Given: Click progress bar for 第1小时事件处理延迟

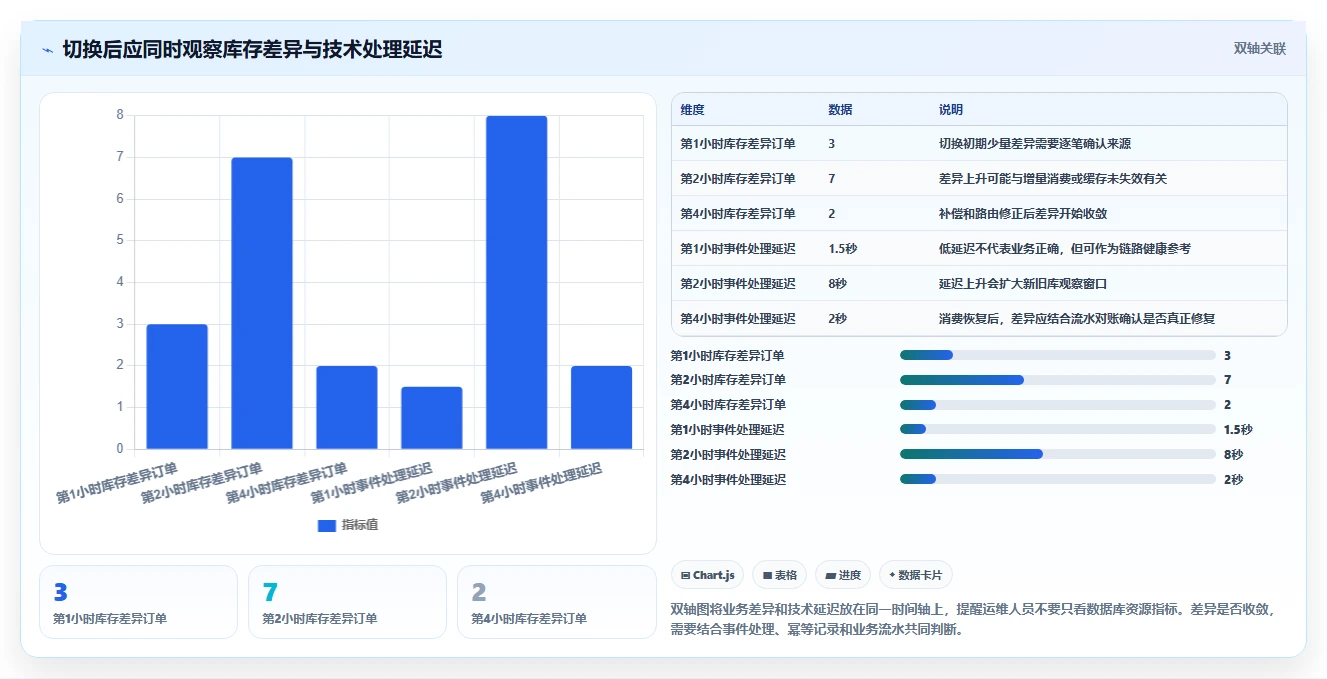Looking at the screenshot, I should pos(1058,430).
